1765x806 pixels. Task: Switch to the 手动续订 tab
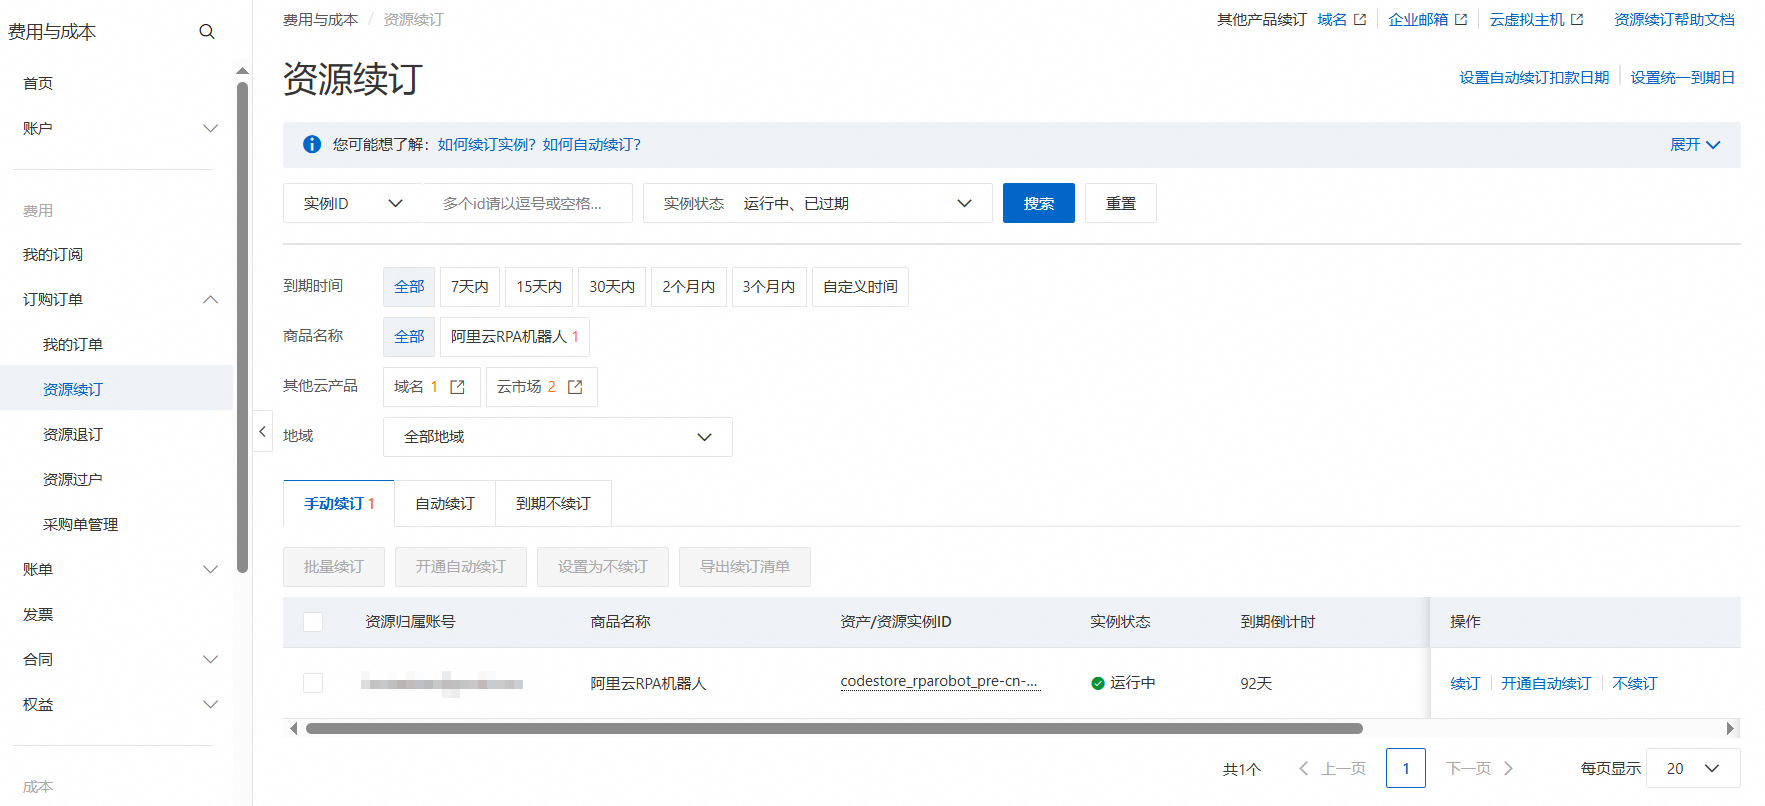point(339,504)
